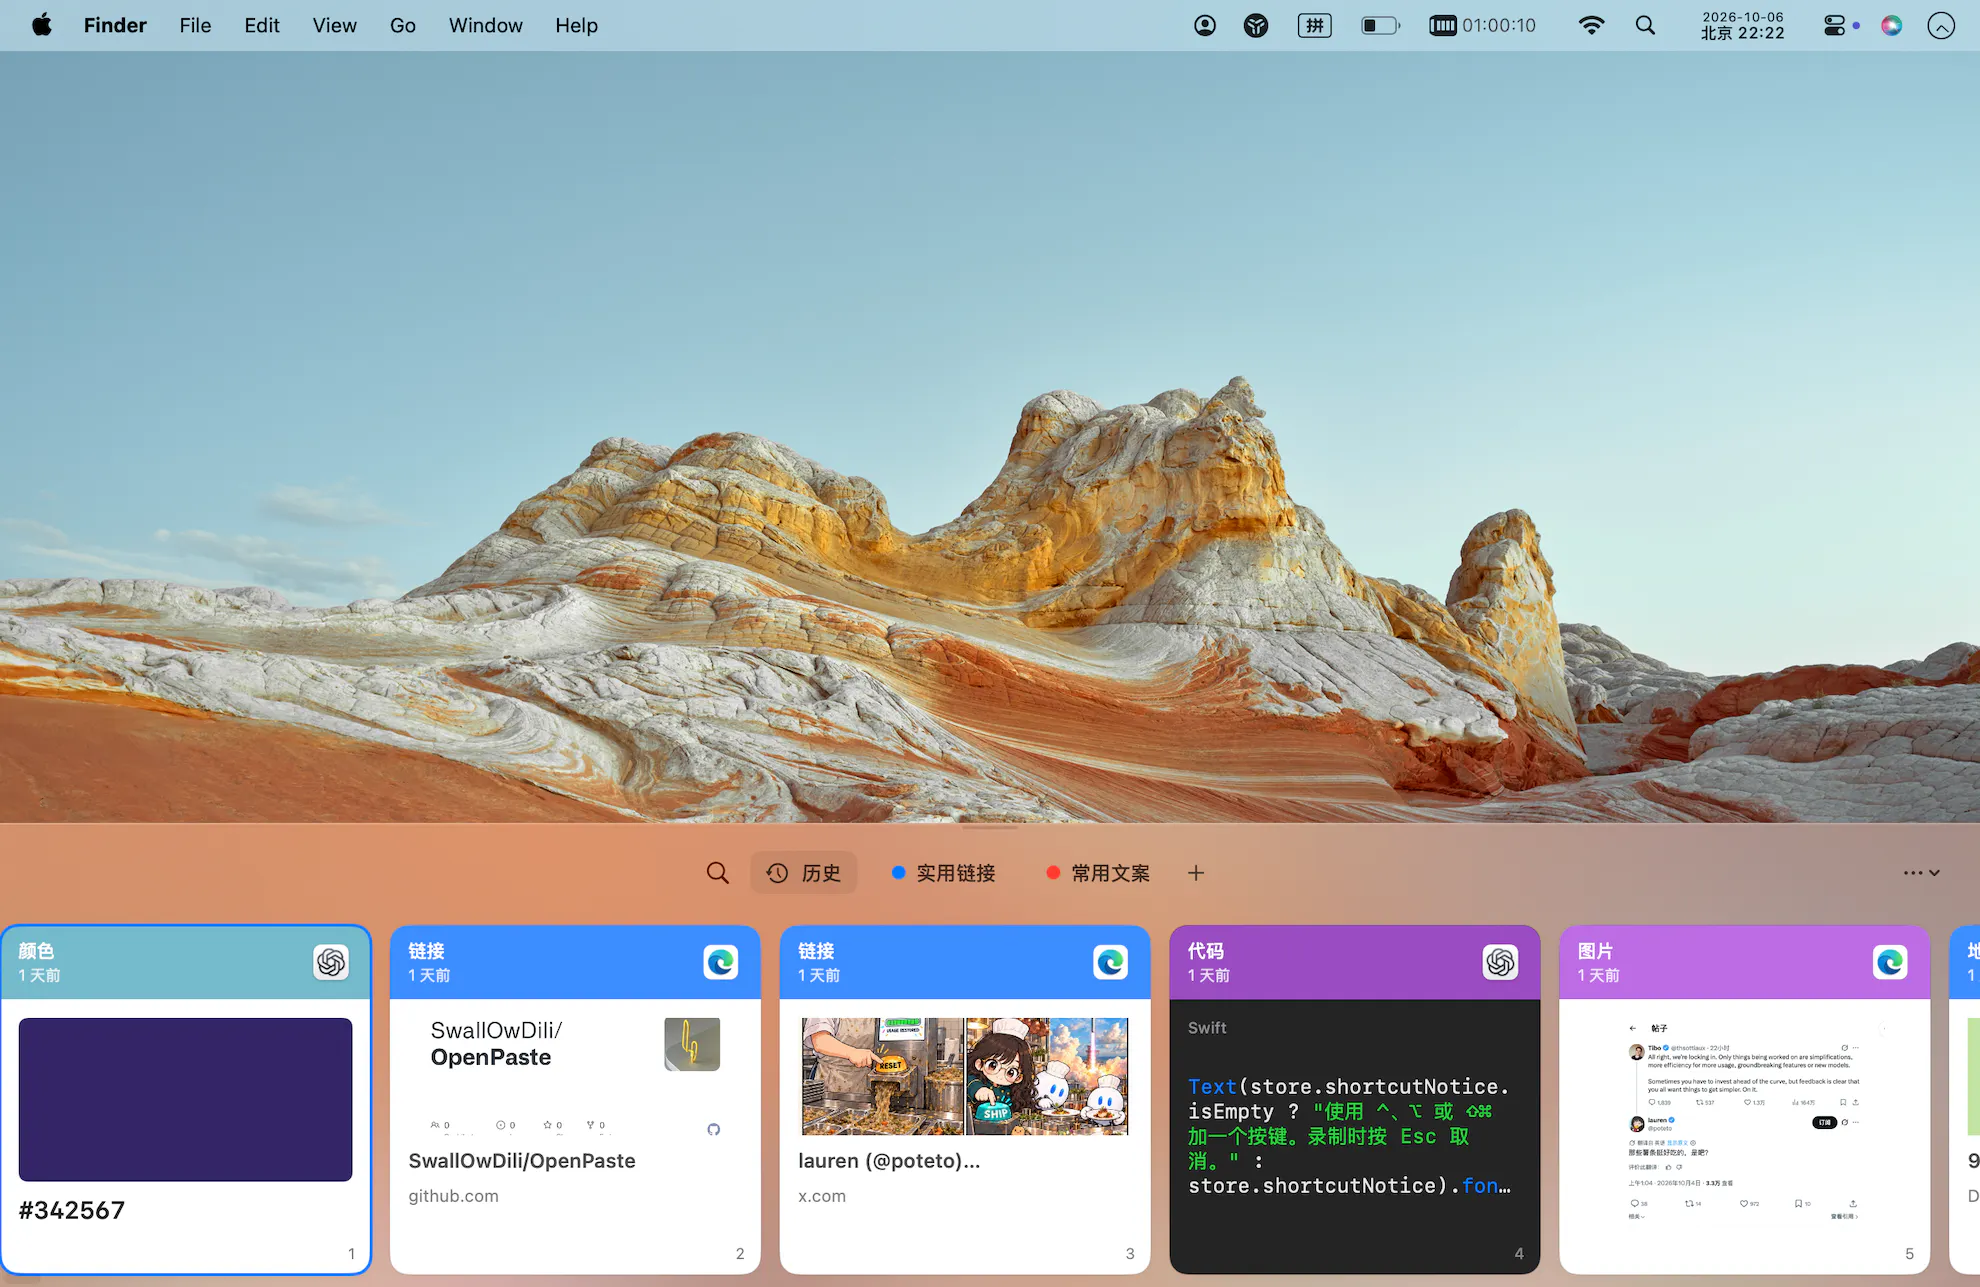Click the 图片 card header
This screenshot has height=1287, width=1980.
[1744, 962]
